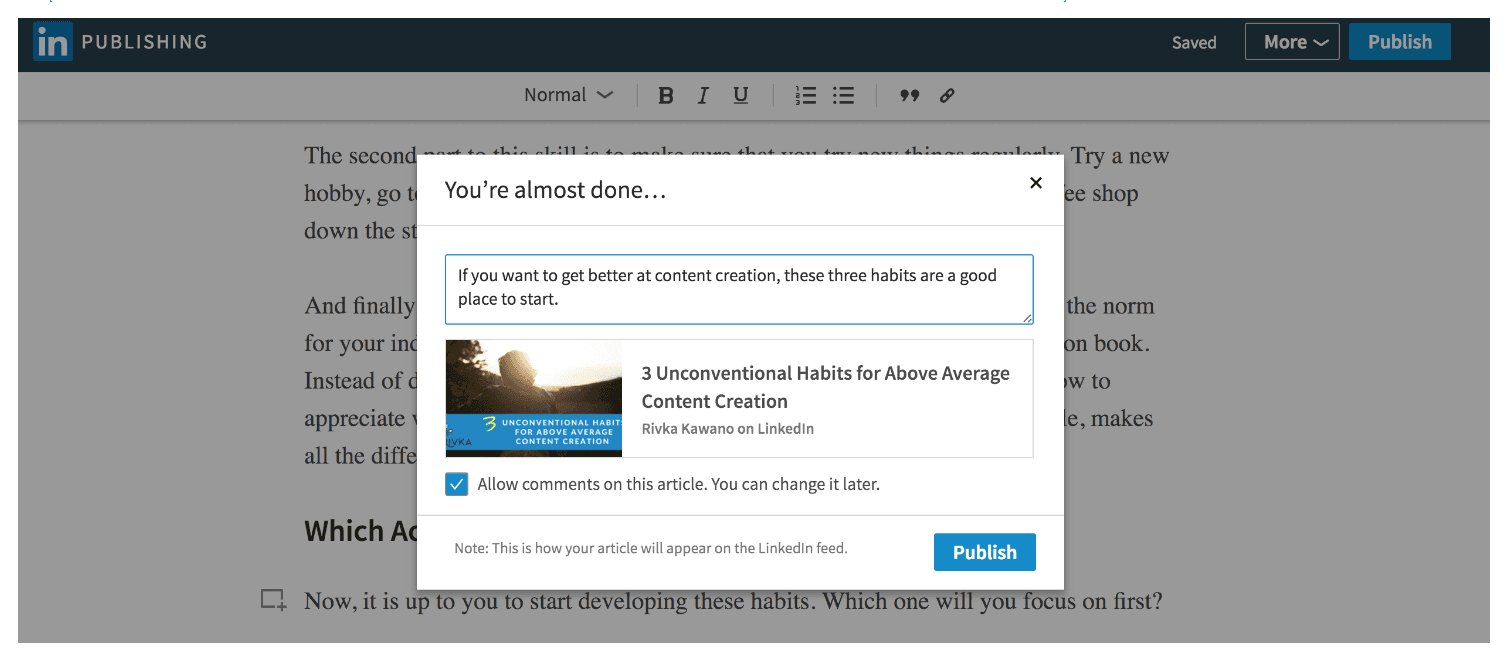
Task: Expand the More menu in the header
Action: pyautogui.click(x=1291, y=42)
